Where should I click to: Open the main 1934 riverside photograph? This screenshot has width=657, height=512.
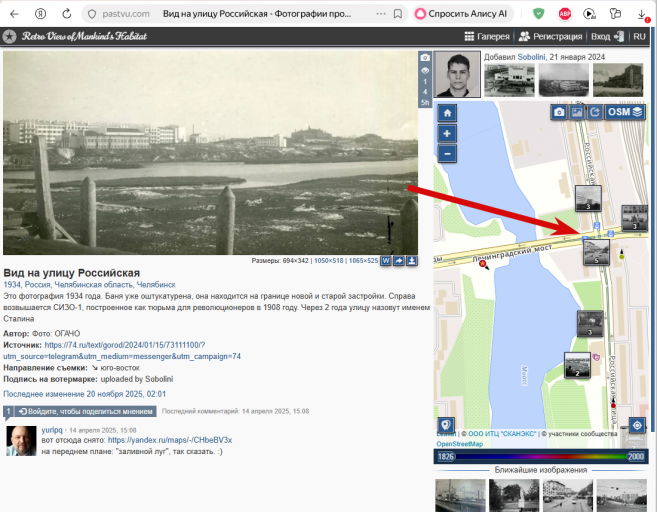[x=210, y=153]
